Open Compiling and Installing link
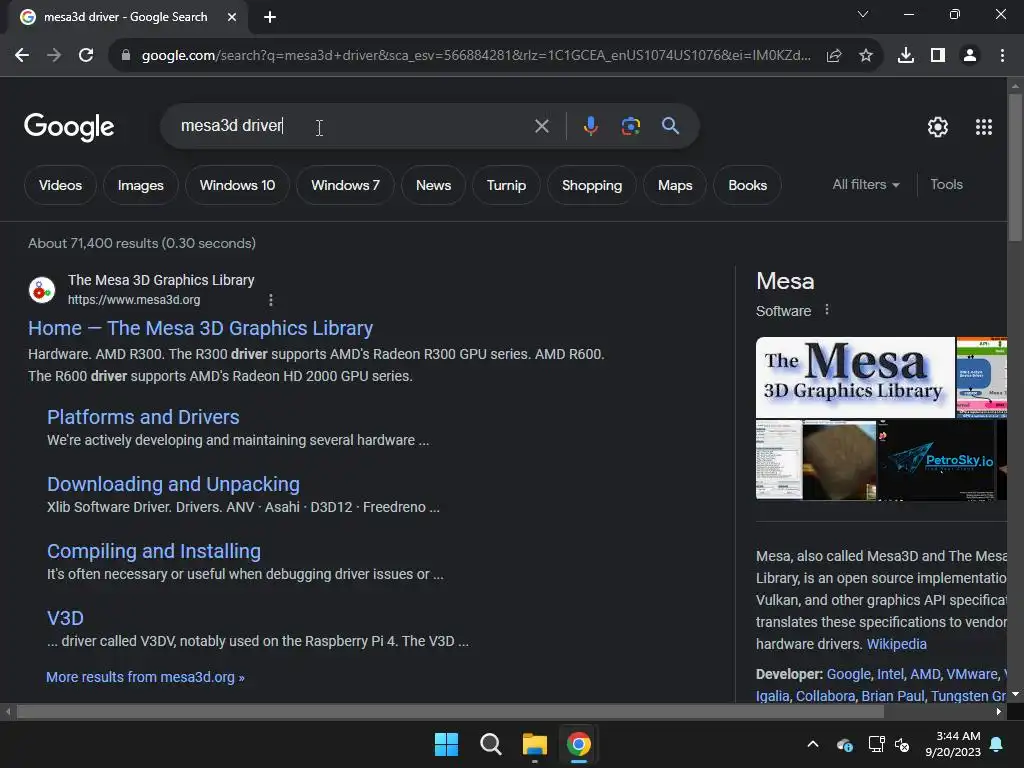This screenshot has height=768, width=1024. [153, 551]
